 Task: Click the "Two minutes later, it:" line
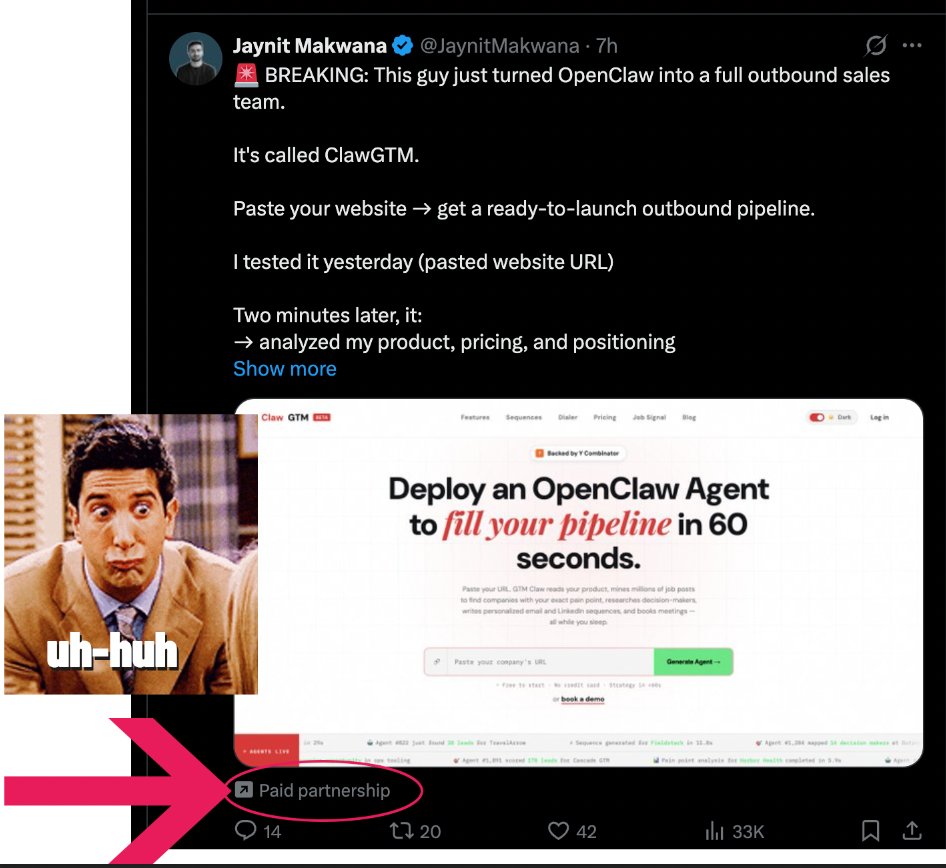click(328, 315)
